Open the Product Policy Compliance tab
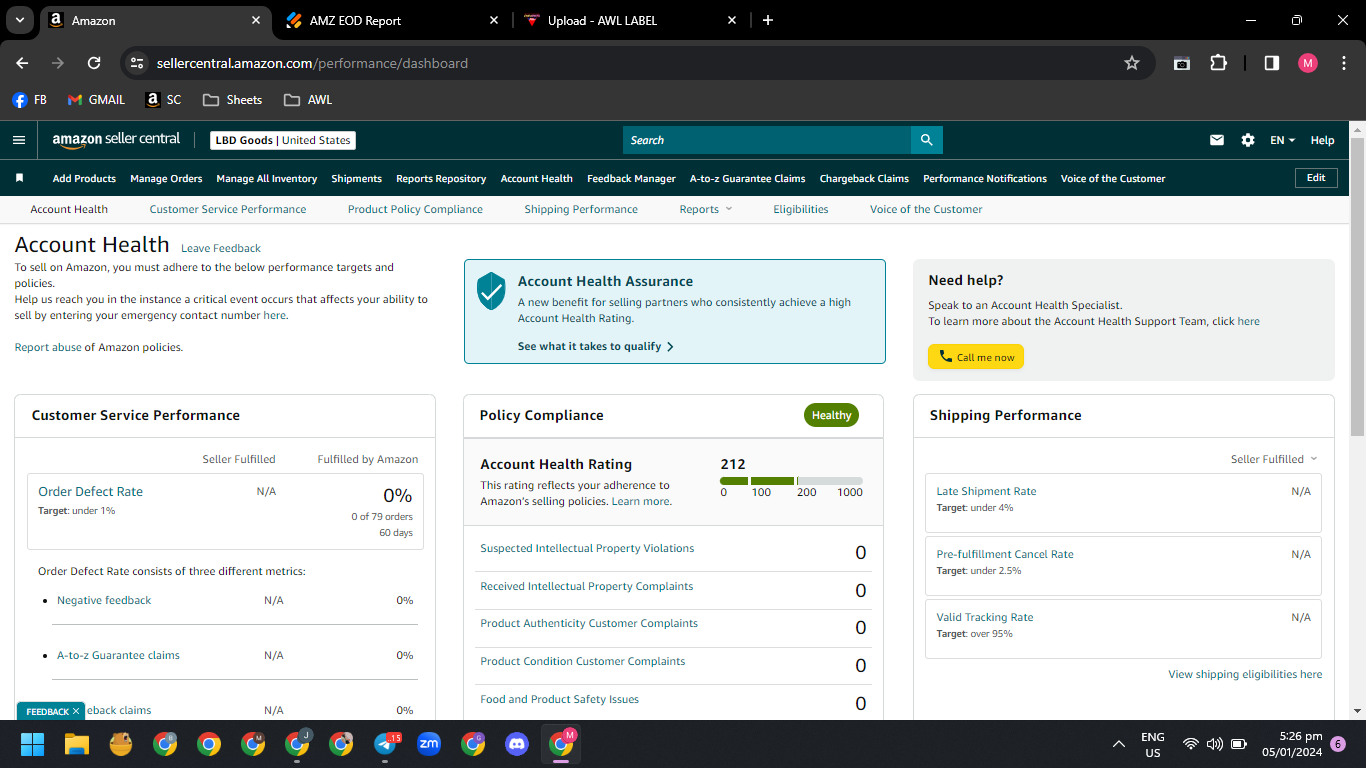Image resolution: width=1366 pixels, height=768 pixels. pos(415,209)
